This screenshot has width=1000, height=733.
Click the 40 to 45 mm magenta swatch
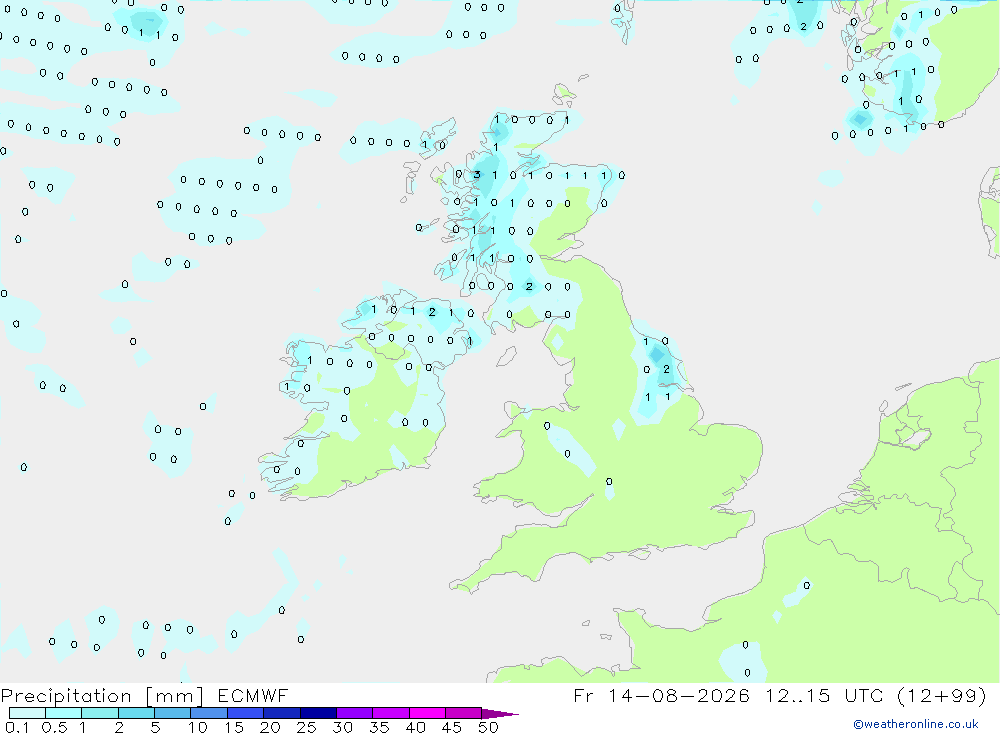[x=427, y=713]
